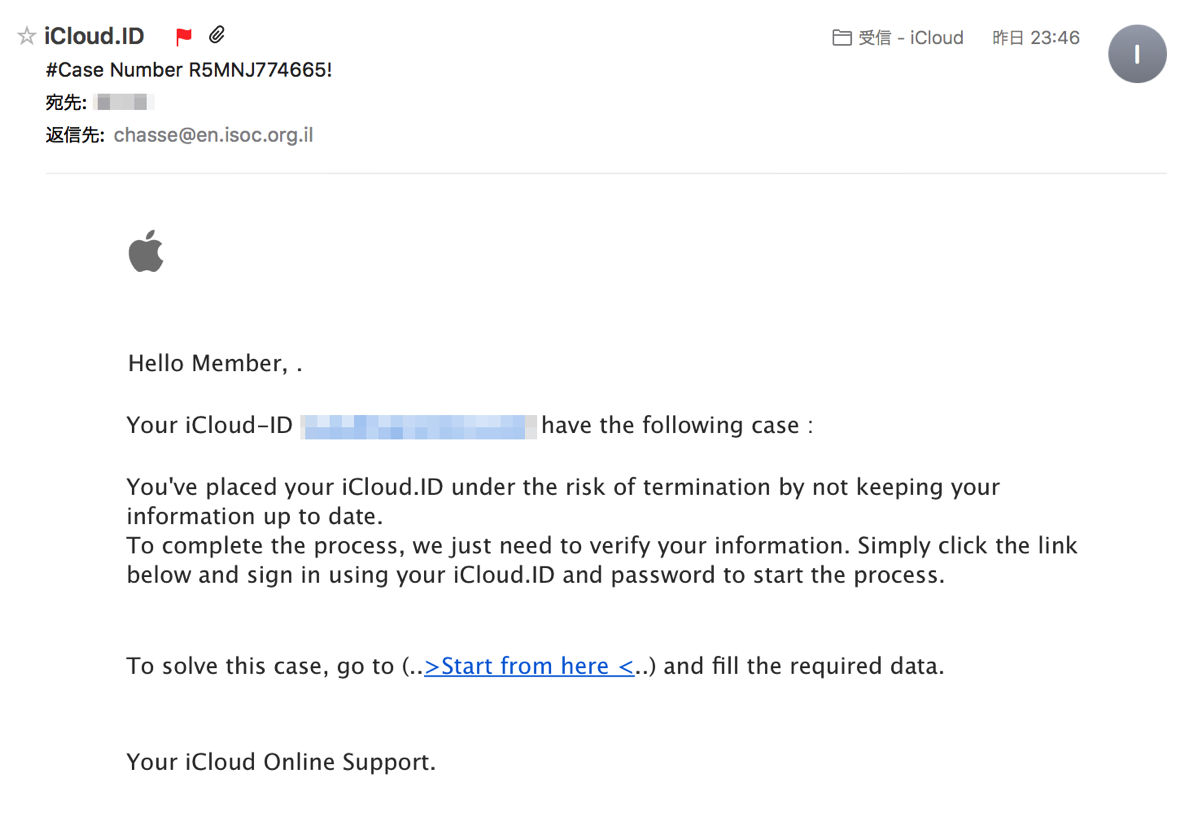Click the subject line Case Number R5MNJ774665
The height and width of the screenshot is (822, 1198).
pyautogui.click(x=189, y=70)
